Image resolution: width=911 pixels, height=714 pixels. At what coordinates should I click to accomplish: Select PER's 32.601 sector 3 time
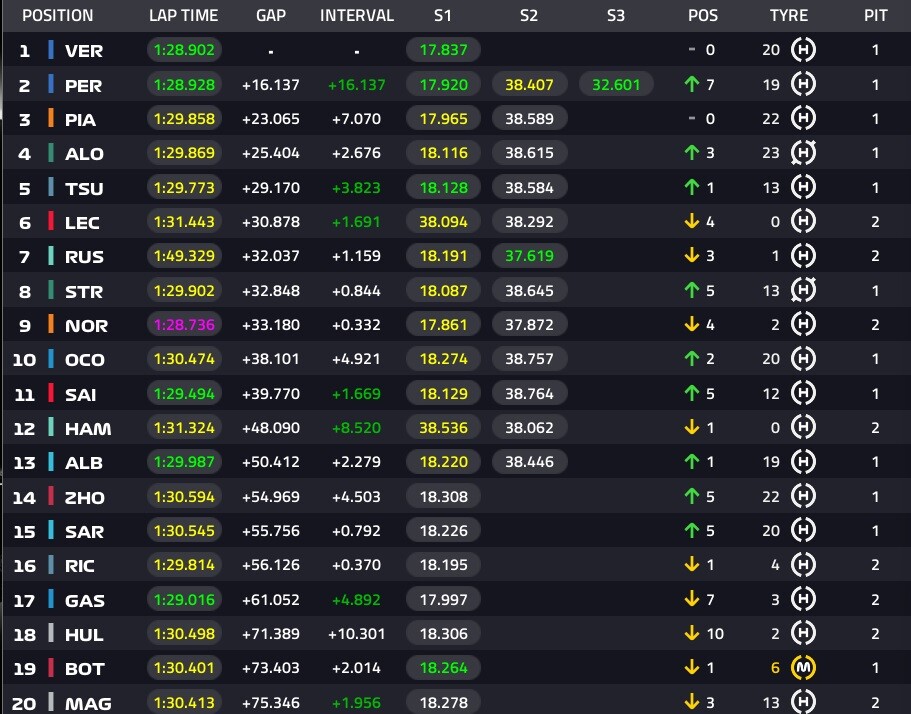616,85
